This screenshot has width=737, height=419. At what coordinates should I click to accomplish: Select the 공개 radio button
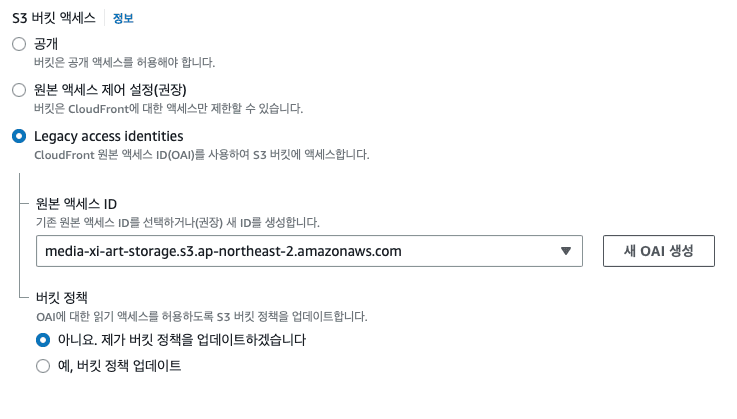pos(18,45)
